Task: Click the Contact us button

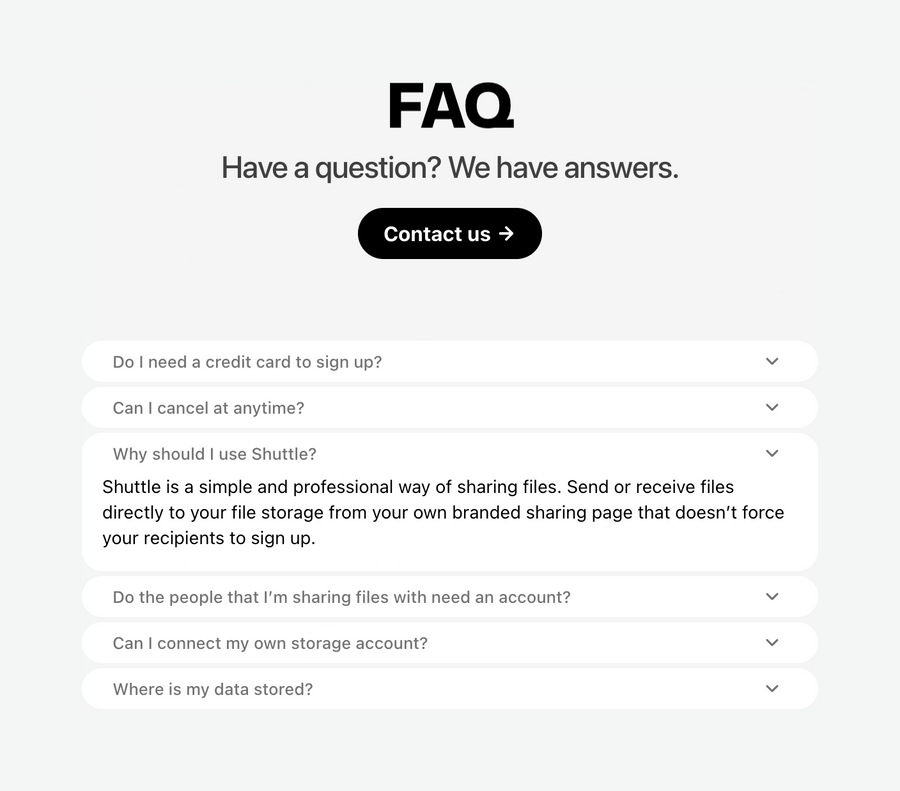Action: coord(450,233)
